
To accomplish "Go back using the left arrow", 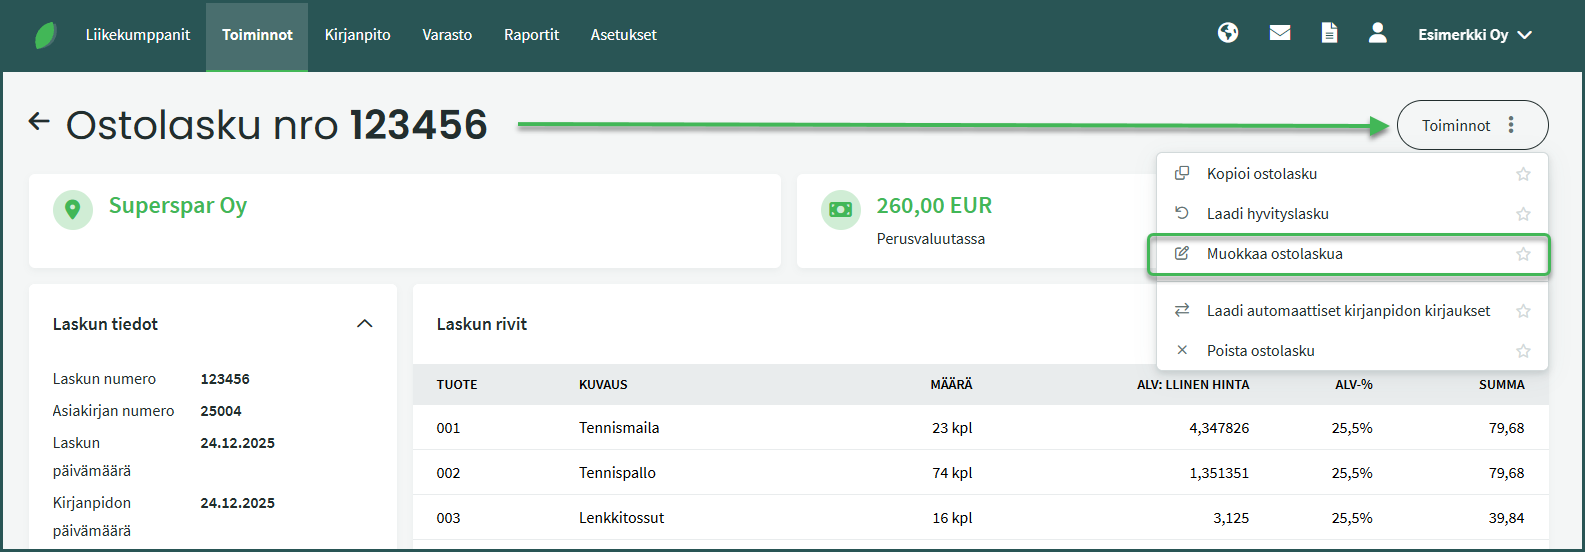I will pyautogui.click(x=39, y=122).
